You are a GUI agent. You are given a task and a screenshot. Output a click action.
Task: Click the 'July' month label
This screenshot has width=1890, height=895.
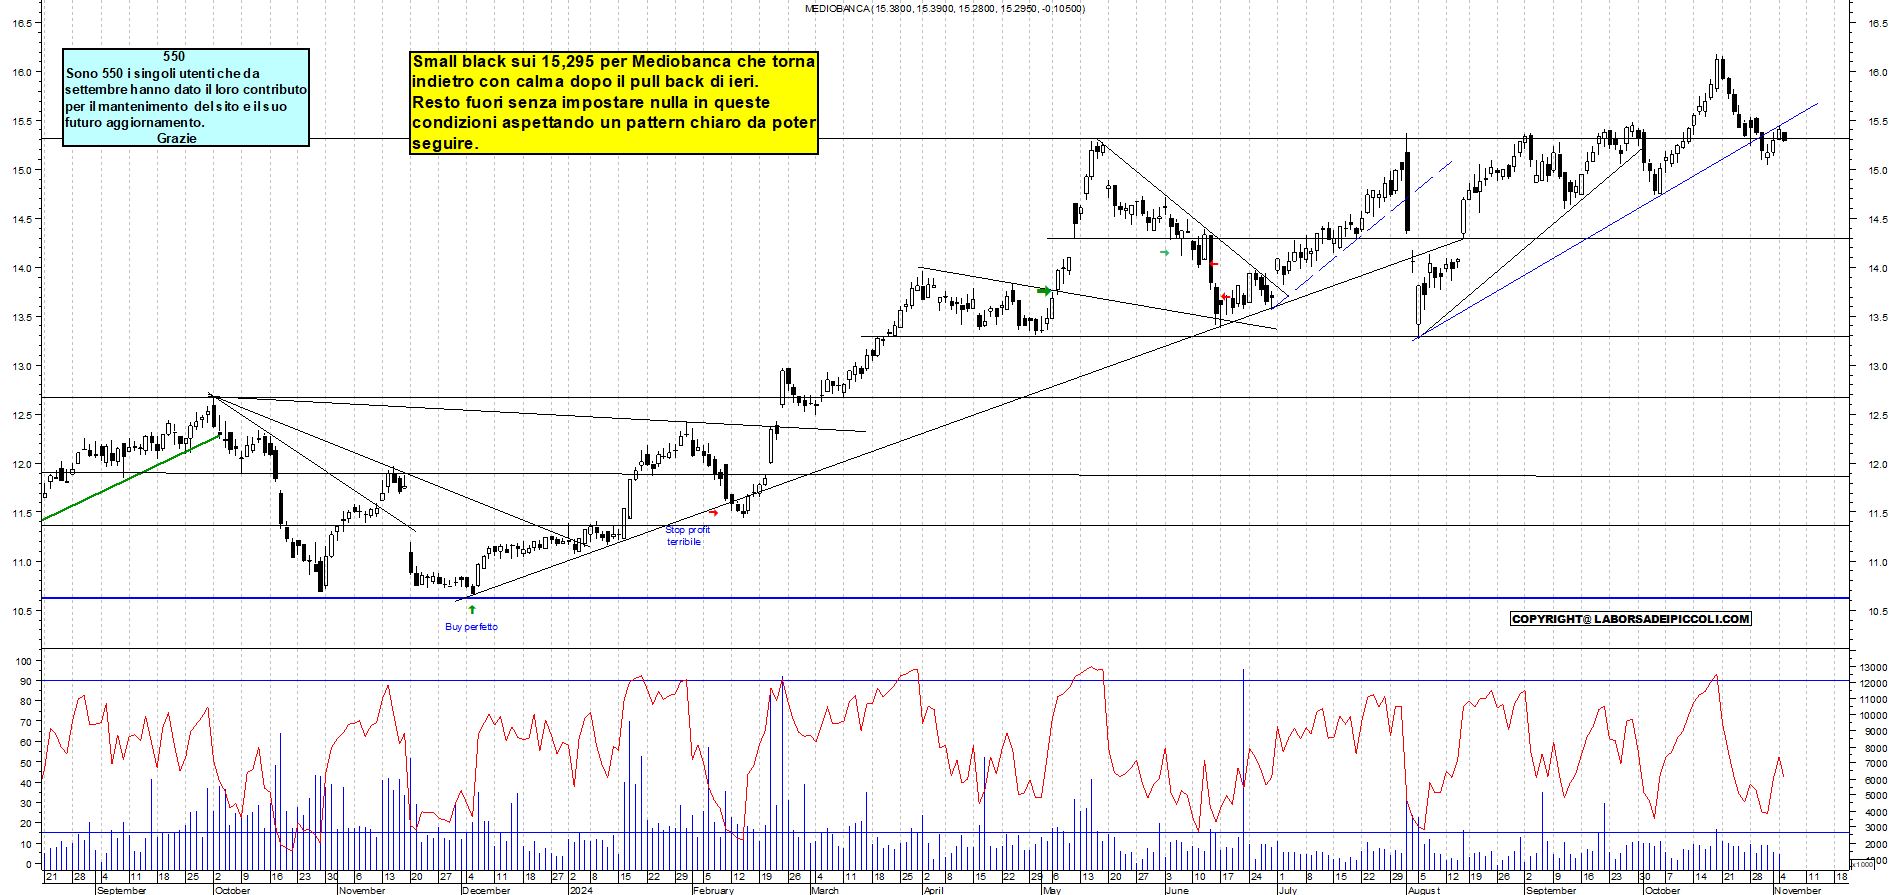pos(1288,890)
